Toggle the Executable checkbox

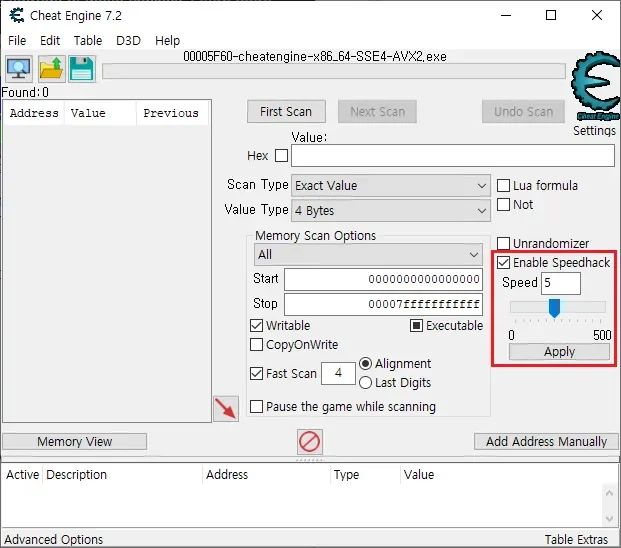[416, 325]
